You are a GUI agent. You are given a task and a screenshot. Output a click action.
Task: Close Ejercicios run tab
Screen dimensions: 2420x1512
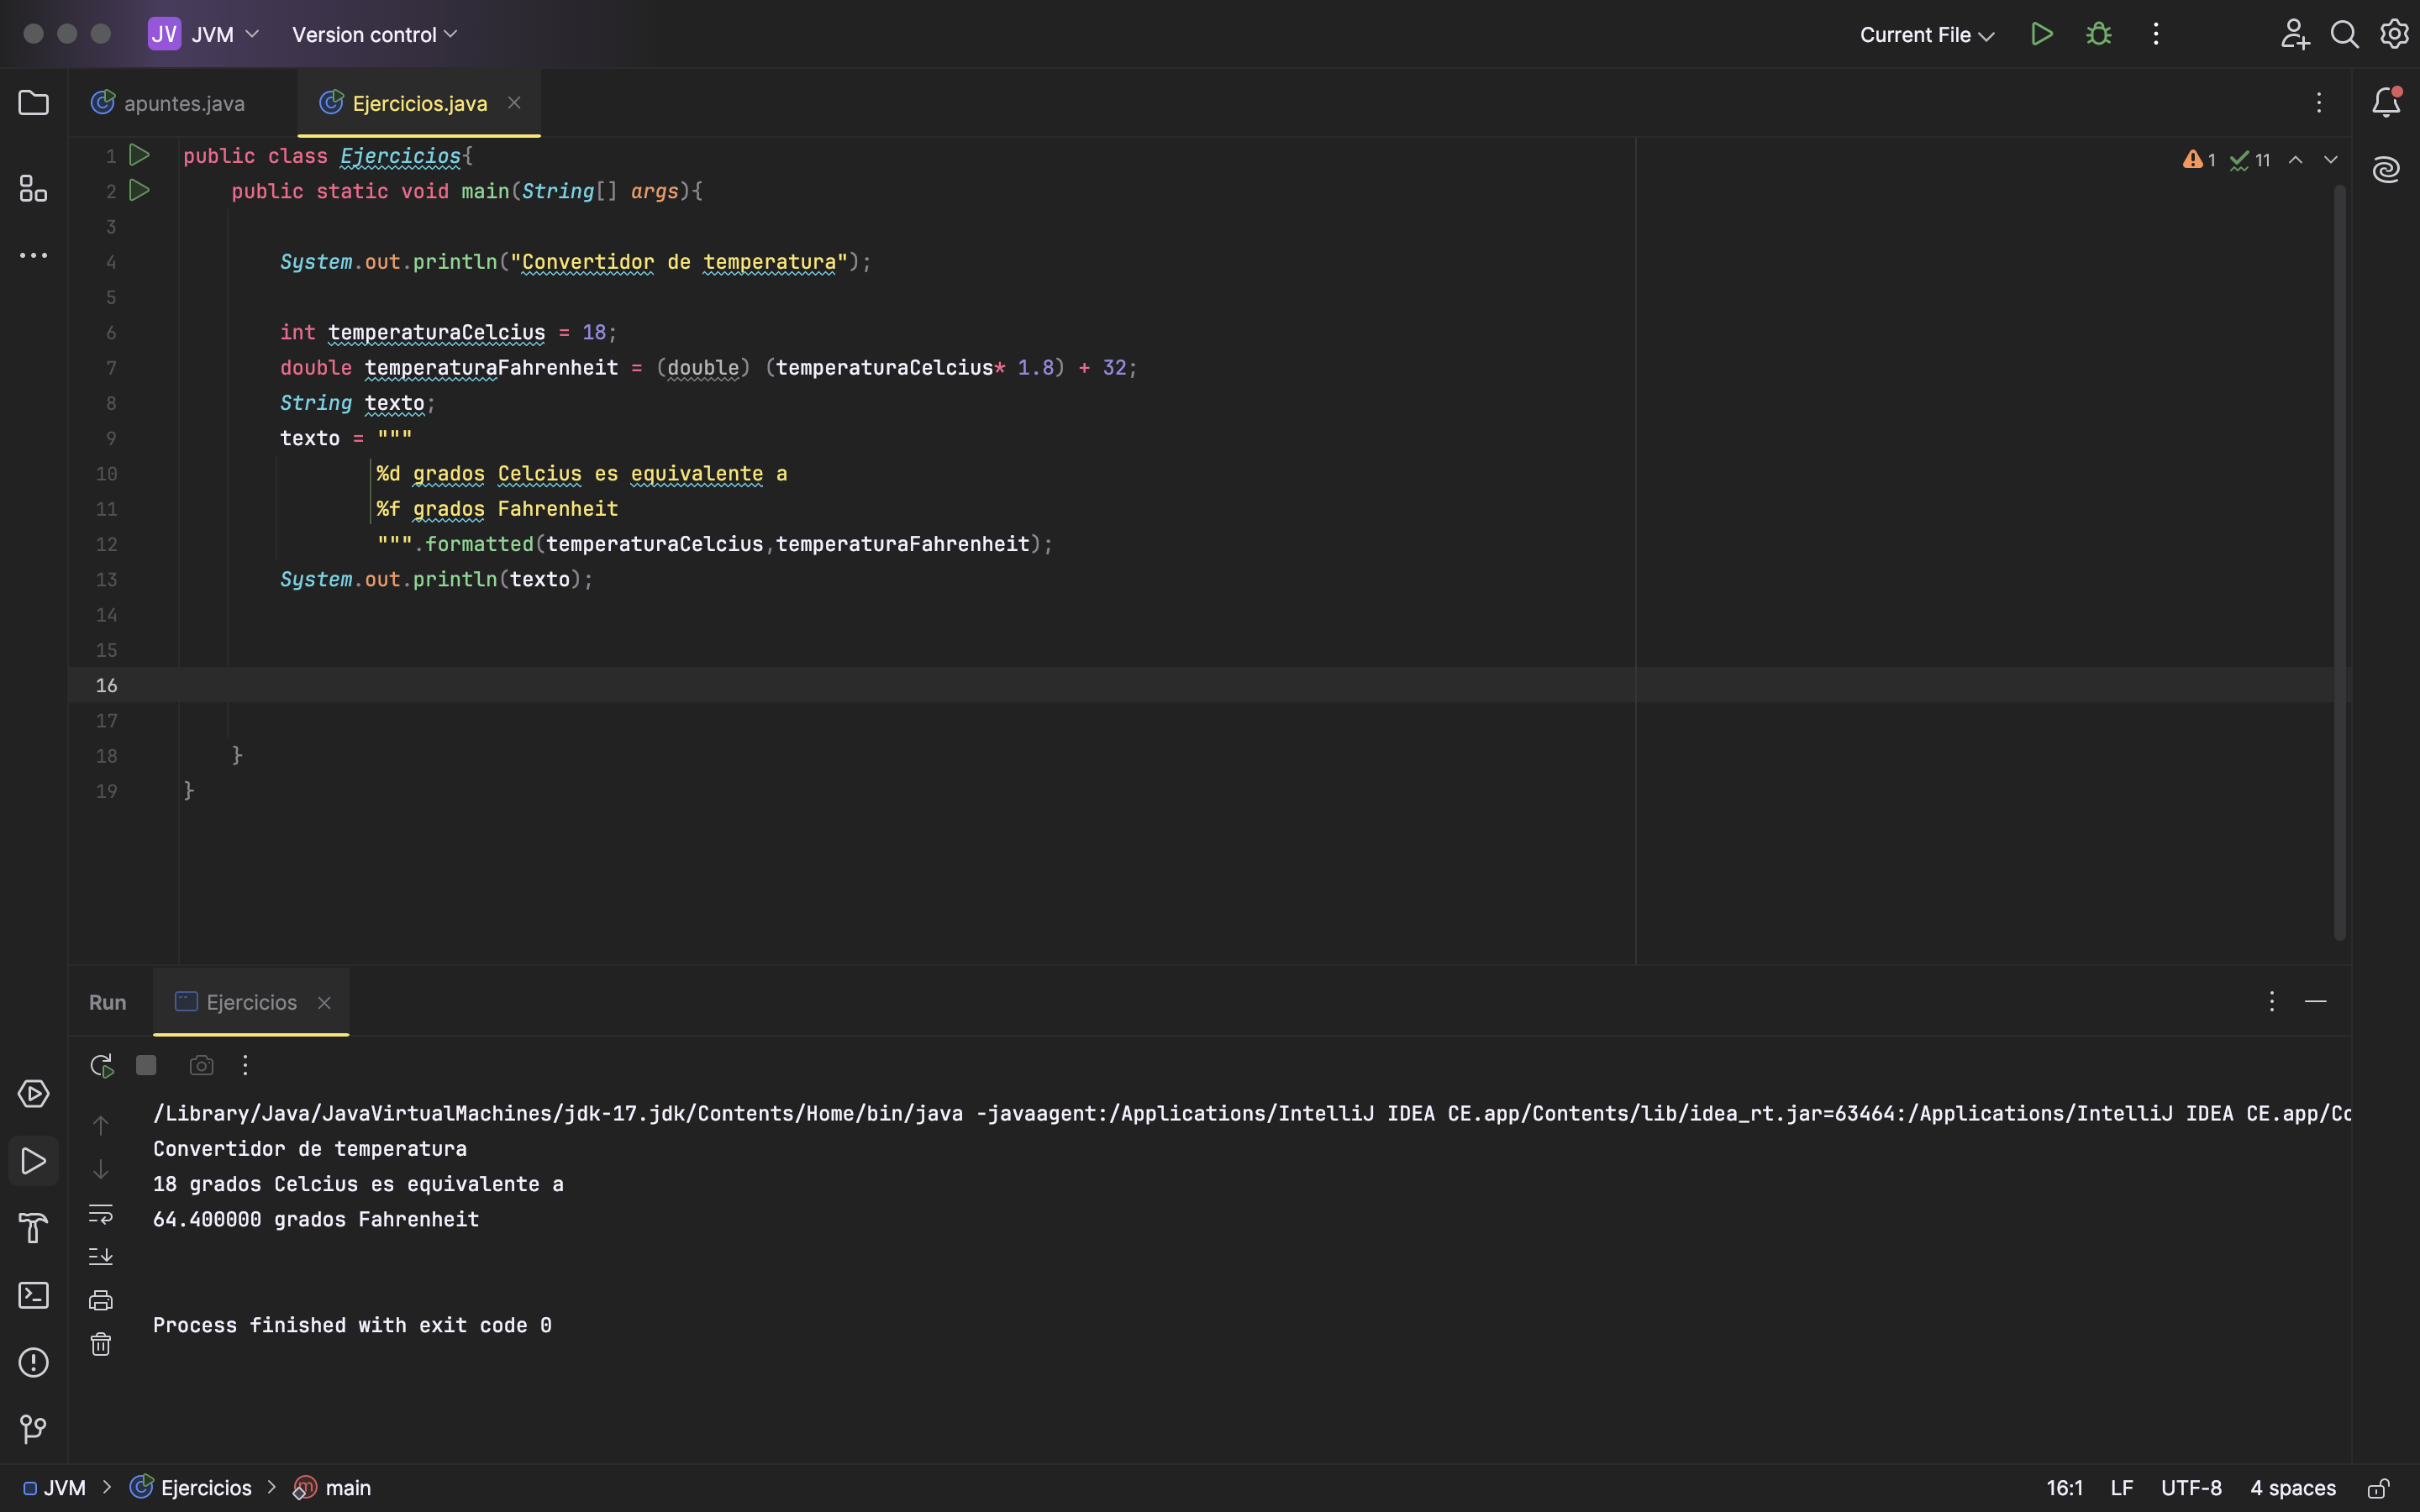coord(324,1002)
